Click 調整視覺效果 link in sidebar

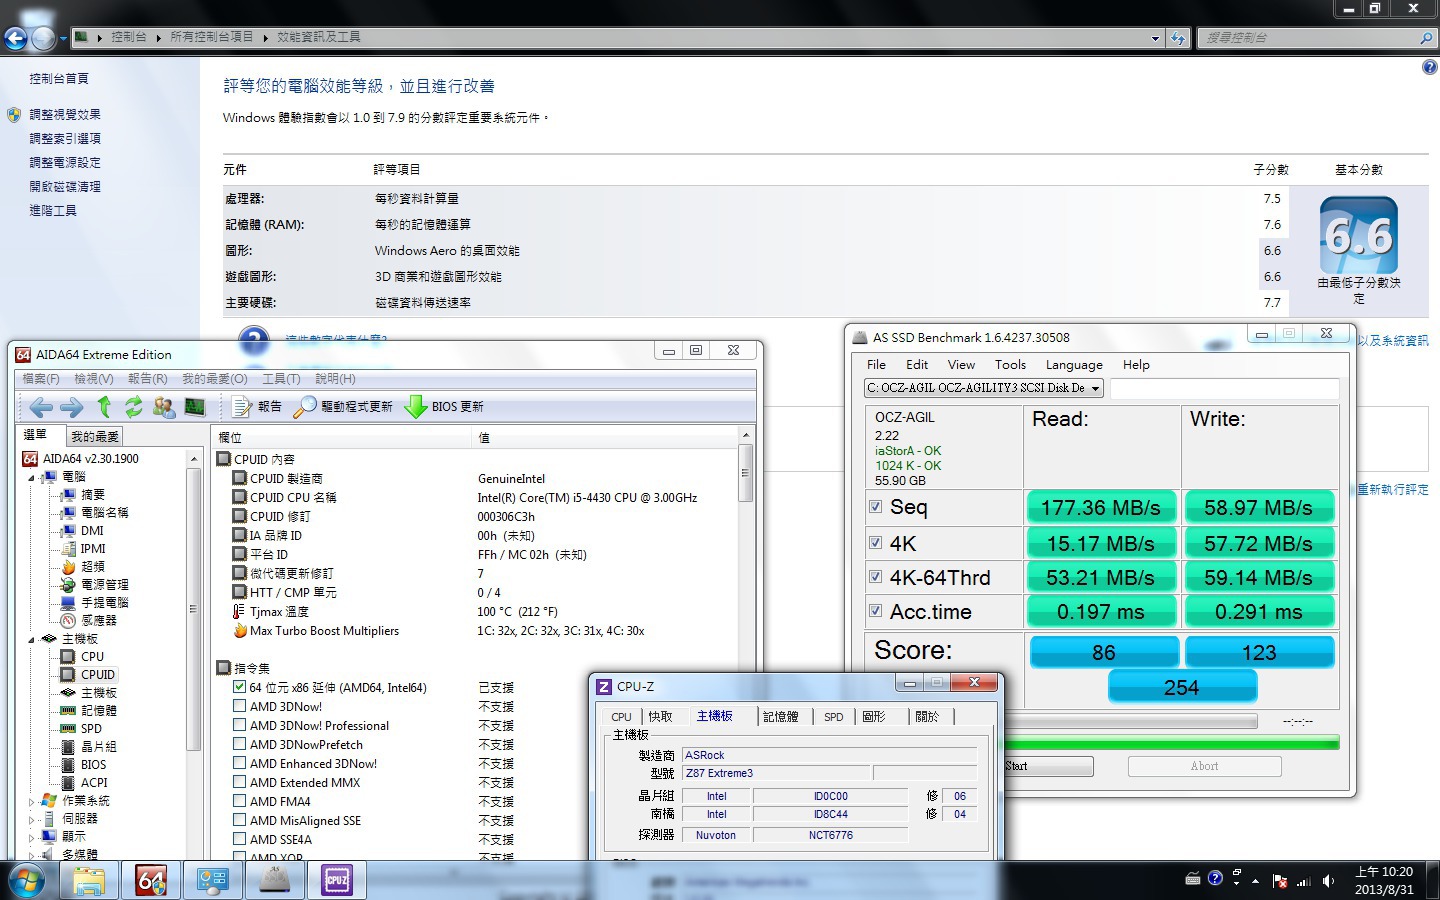(65, 115)
